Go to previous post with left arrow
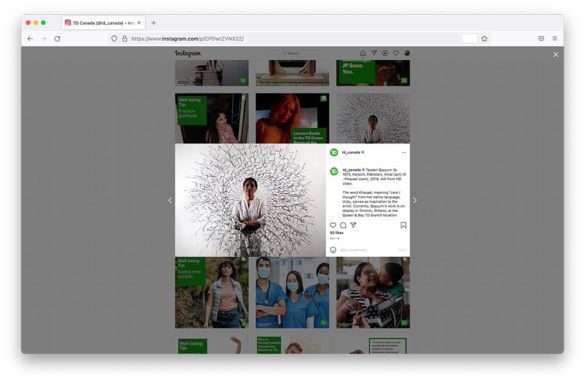The image size is (585, 376). tap(170, 200)
